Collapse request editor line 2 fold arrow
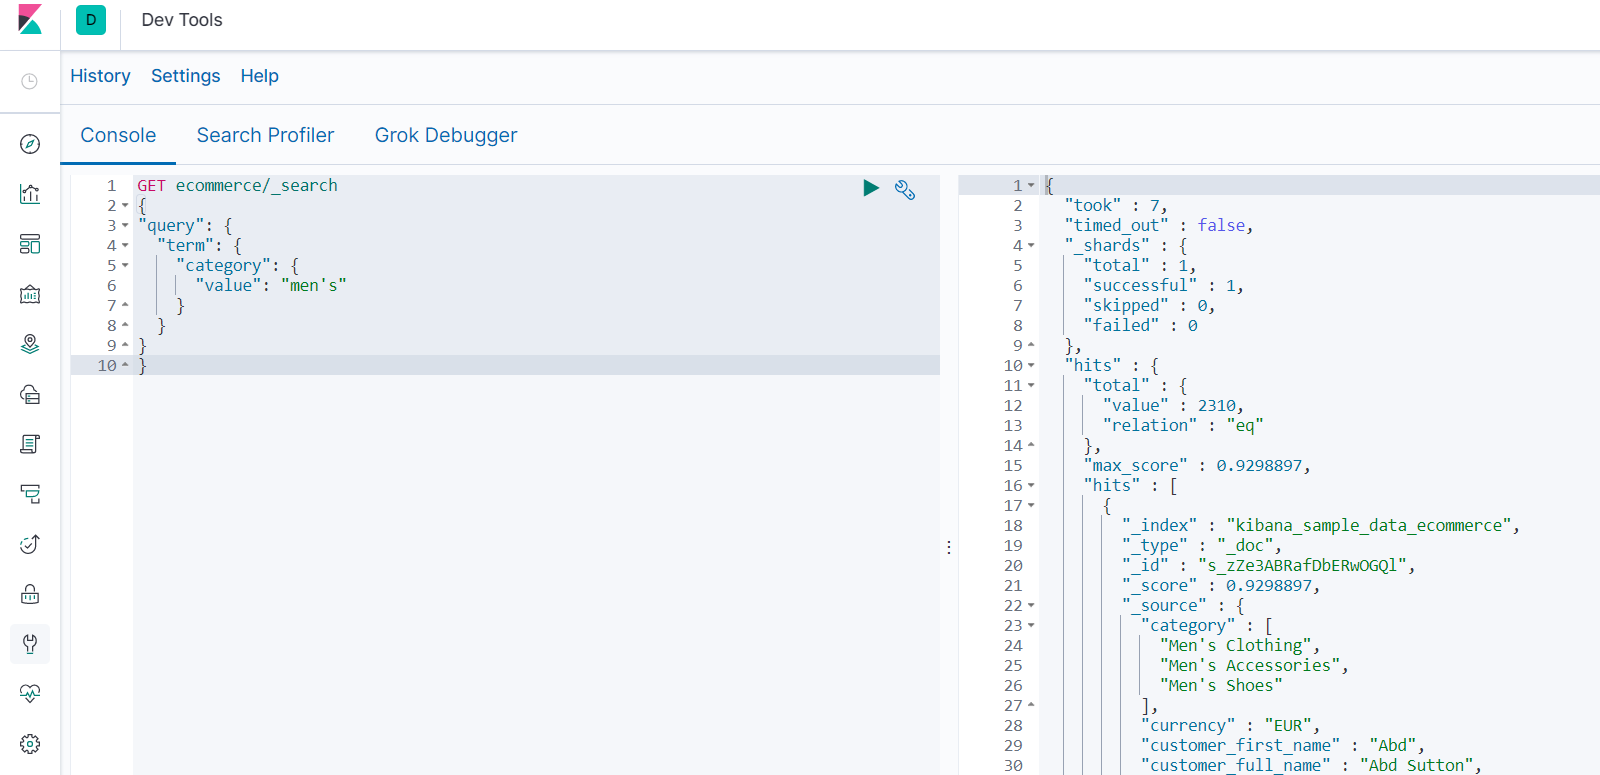This screenshot has height=775, width=1600. point(125,206)
